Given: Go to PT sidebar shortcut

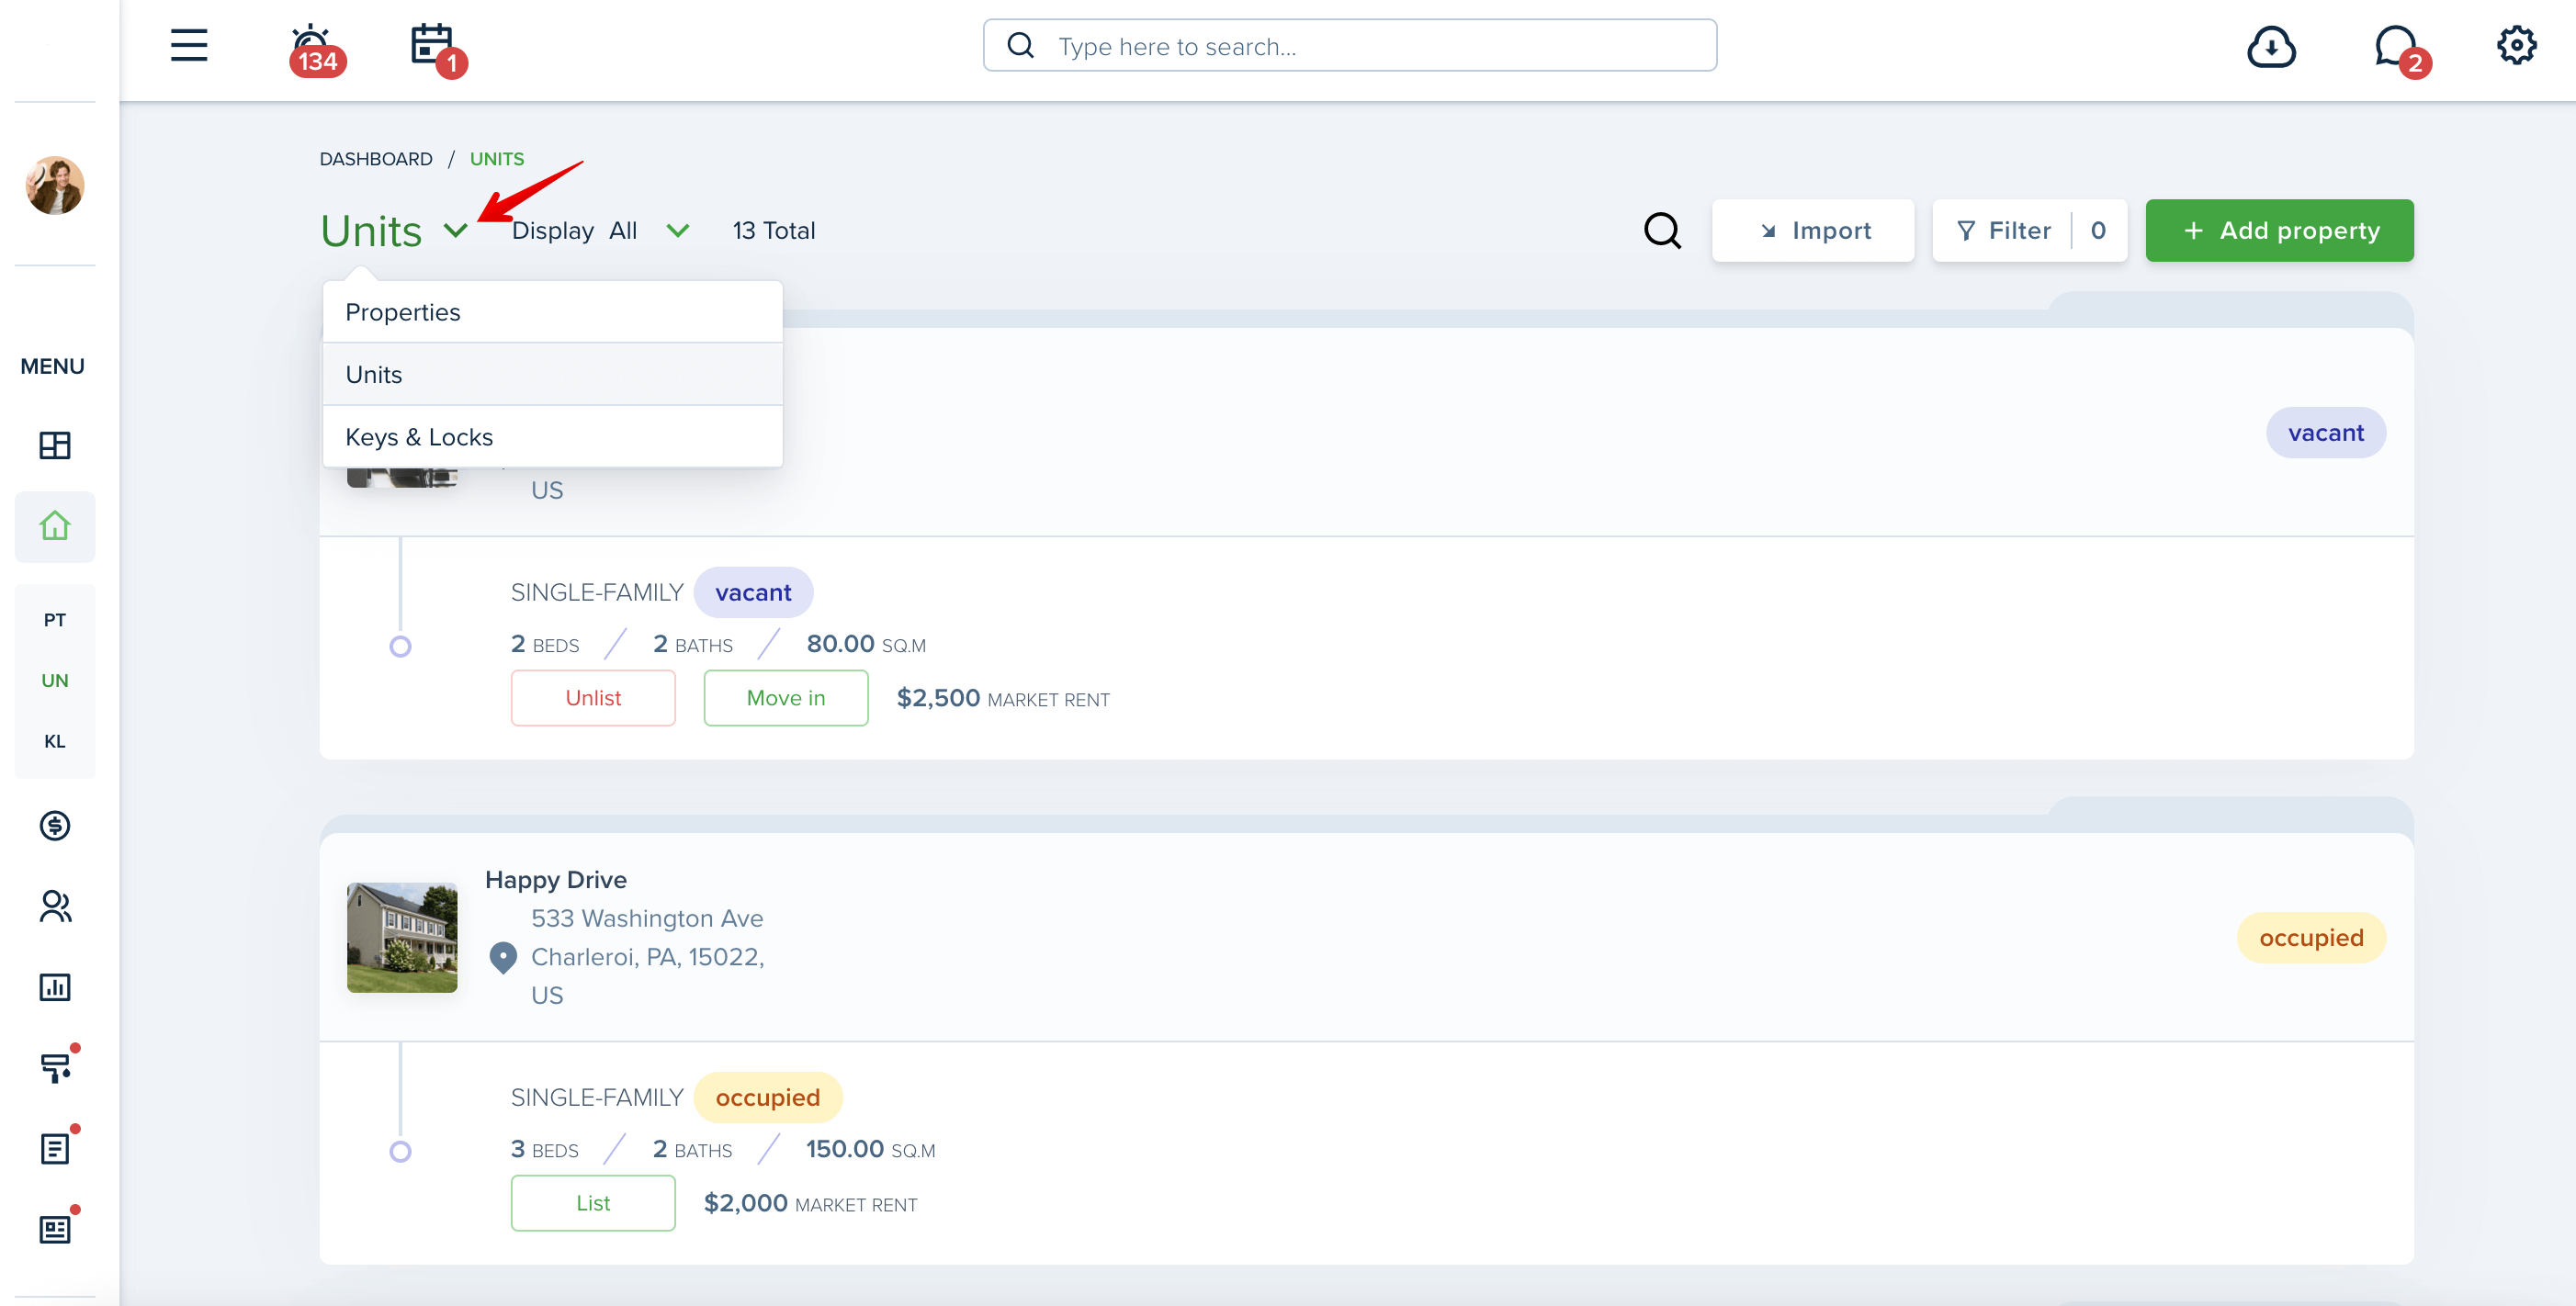Looking at the screenshot, I should (55, 620).
